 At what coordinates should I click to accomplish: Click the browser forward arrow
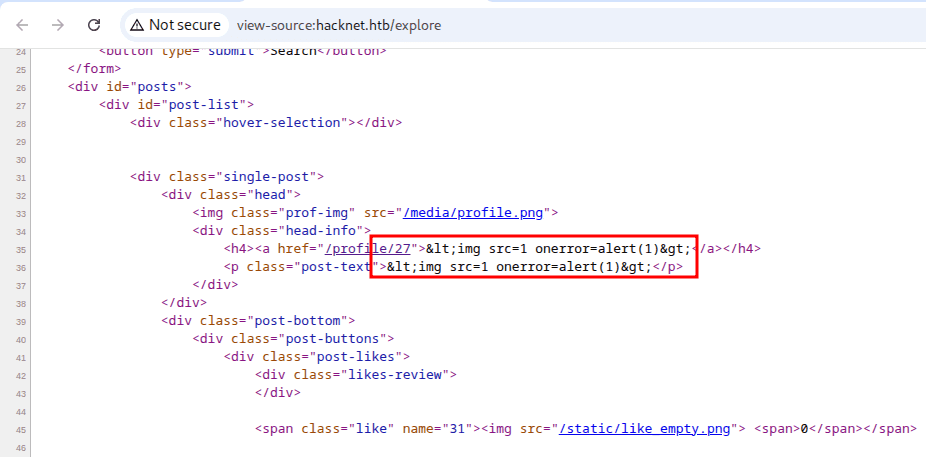(x=57, y=24)
